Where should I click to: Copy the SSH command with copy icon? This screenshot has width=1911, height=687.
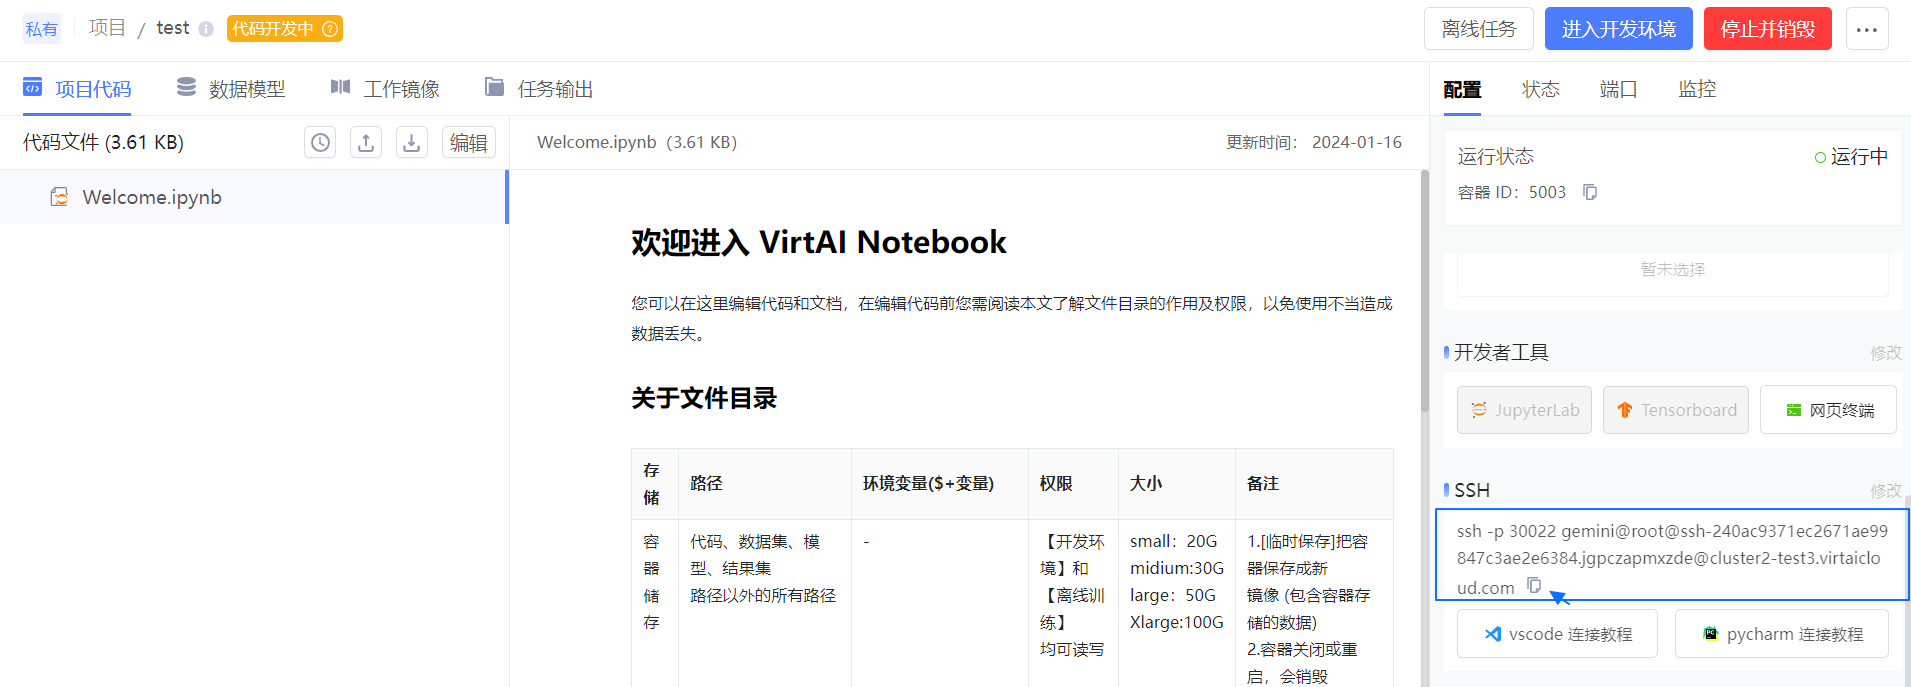tap(1534, 586)
